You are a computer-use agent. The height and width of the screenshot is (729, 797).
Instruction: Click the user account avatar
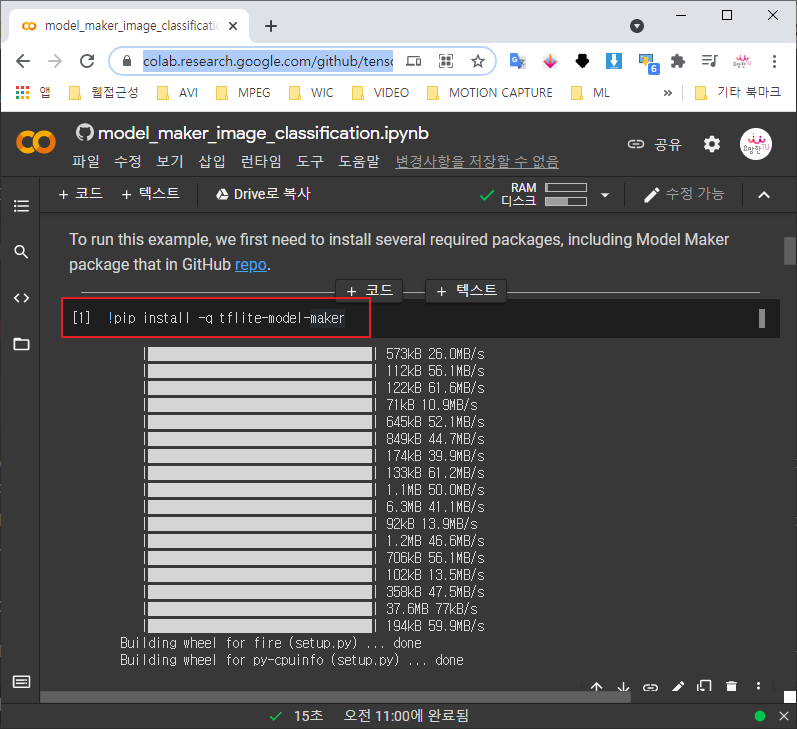point(755,144)
